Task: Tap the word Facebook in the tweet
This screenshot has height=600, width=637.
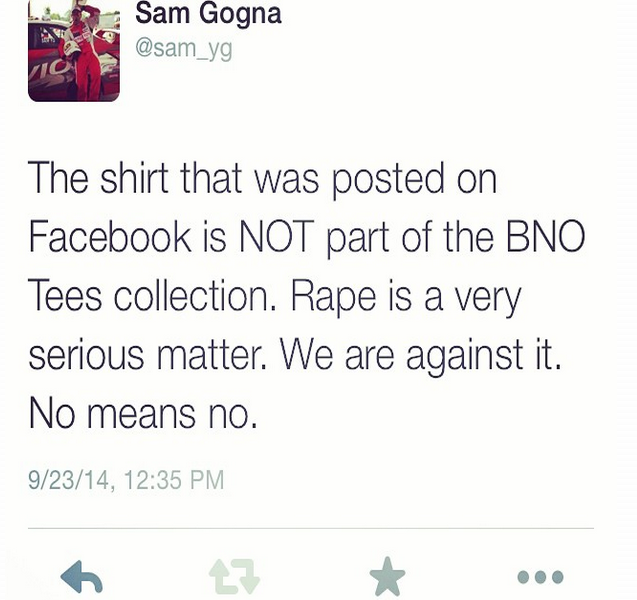Action: (x=110, y=236)
